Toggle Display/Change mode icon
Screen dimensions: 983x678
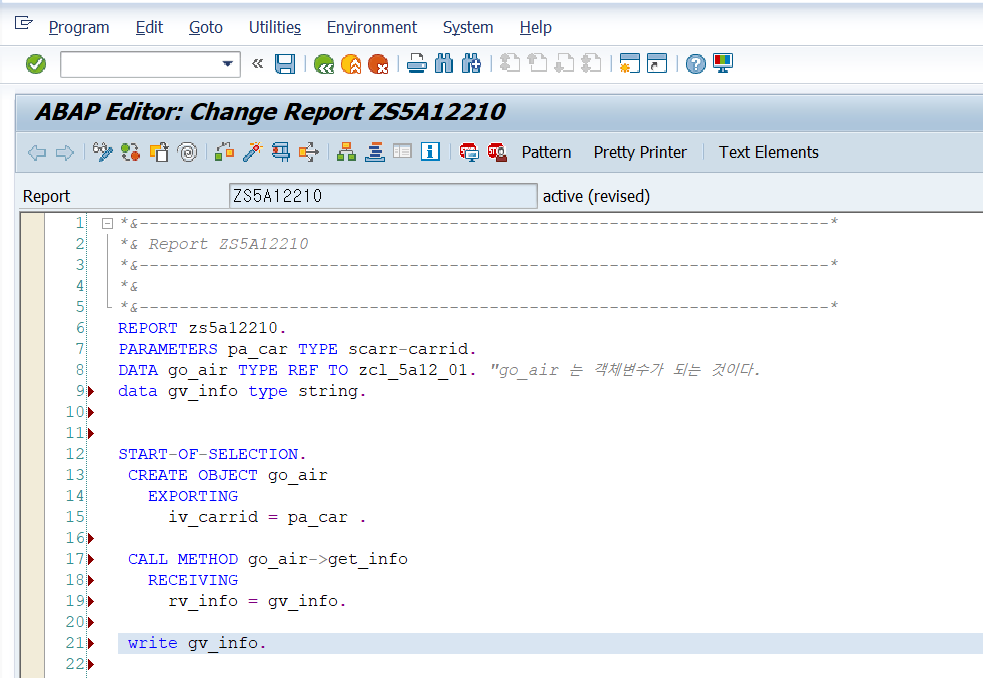pyautogui.click(x=102, y=152)
